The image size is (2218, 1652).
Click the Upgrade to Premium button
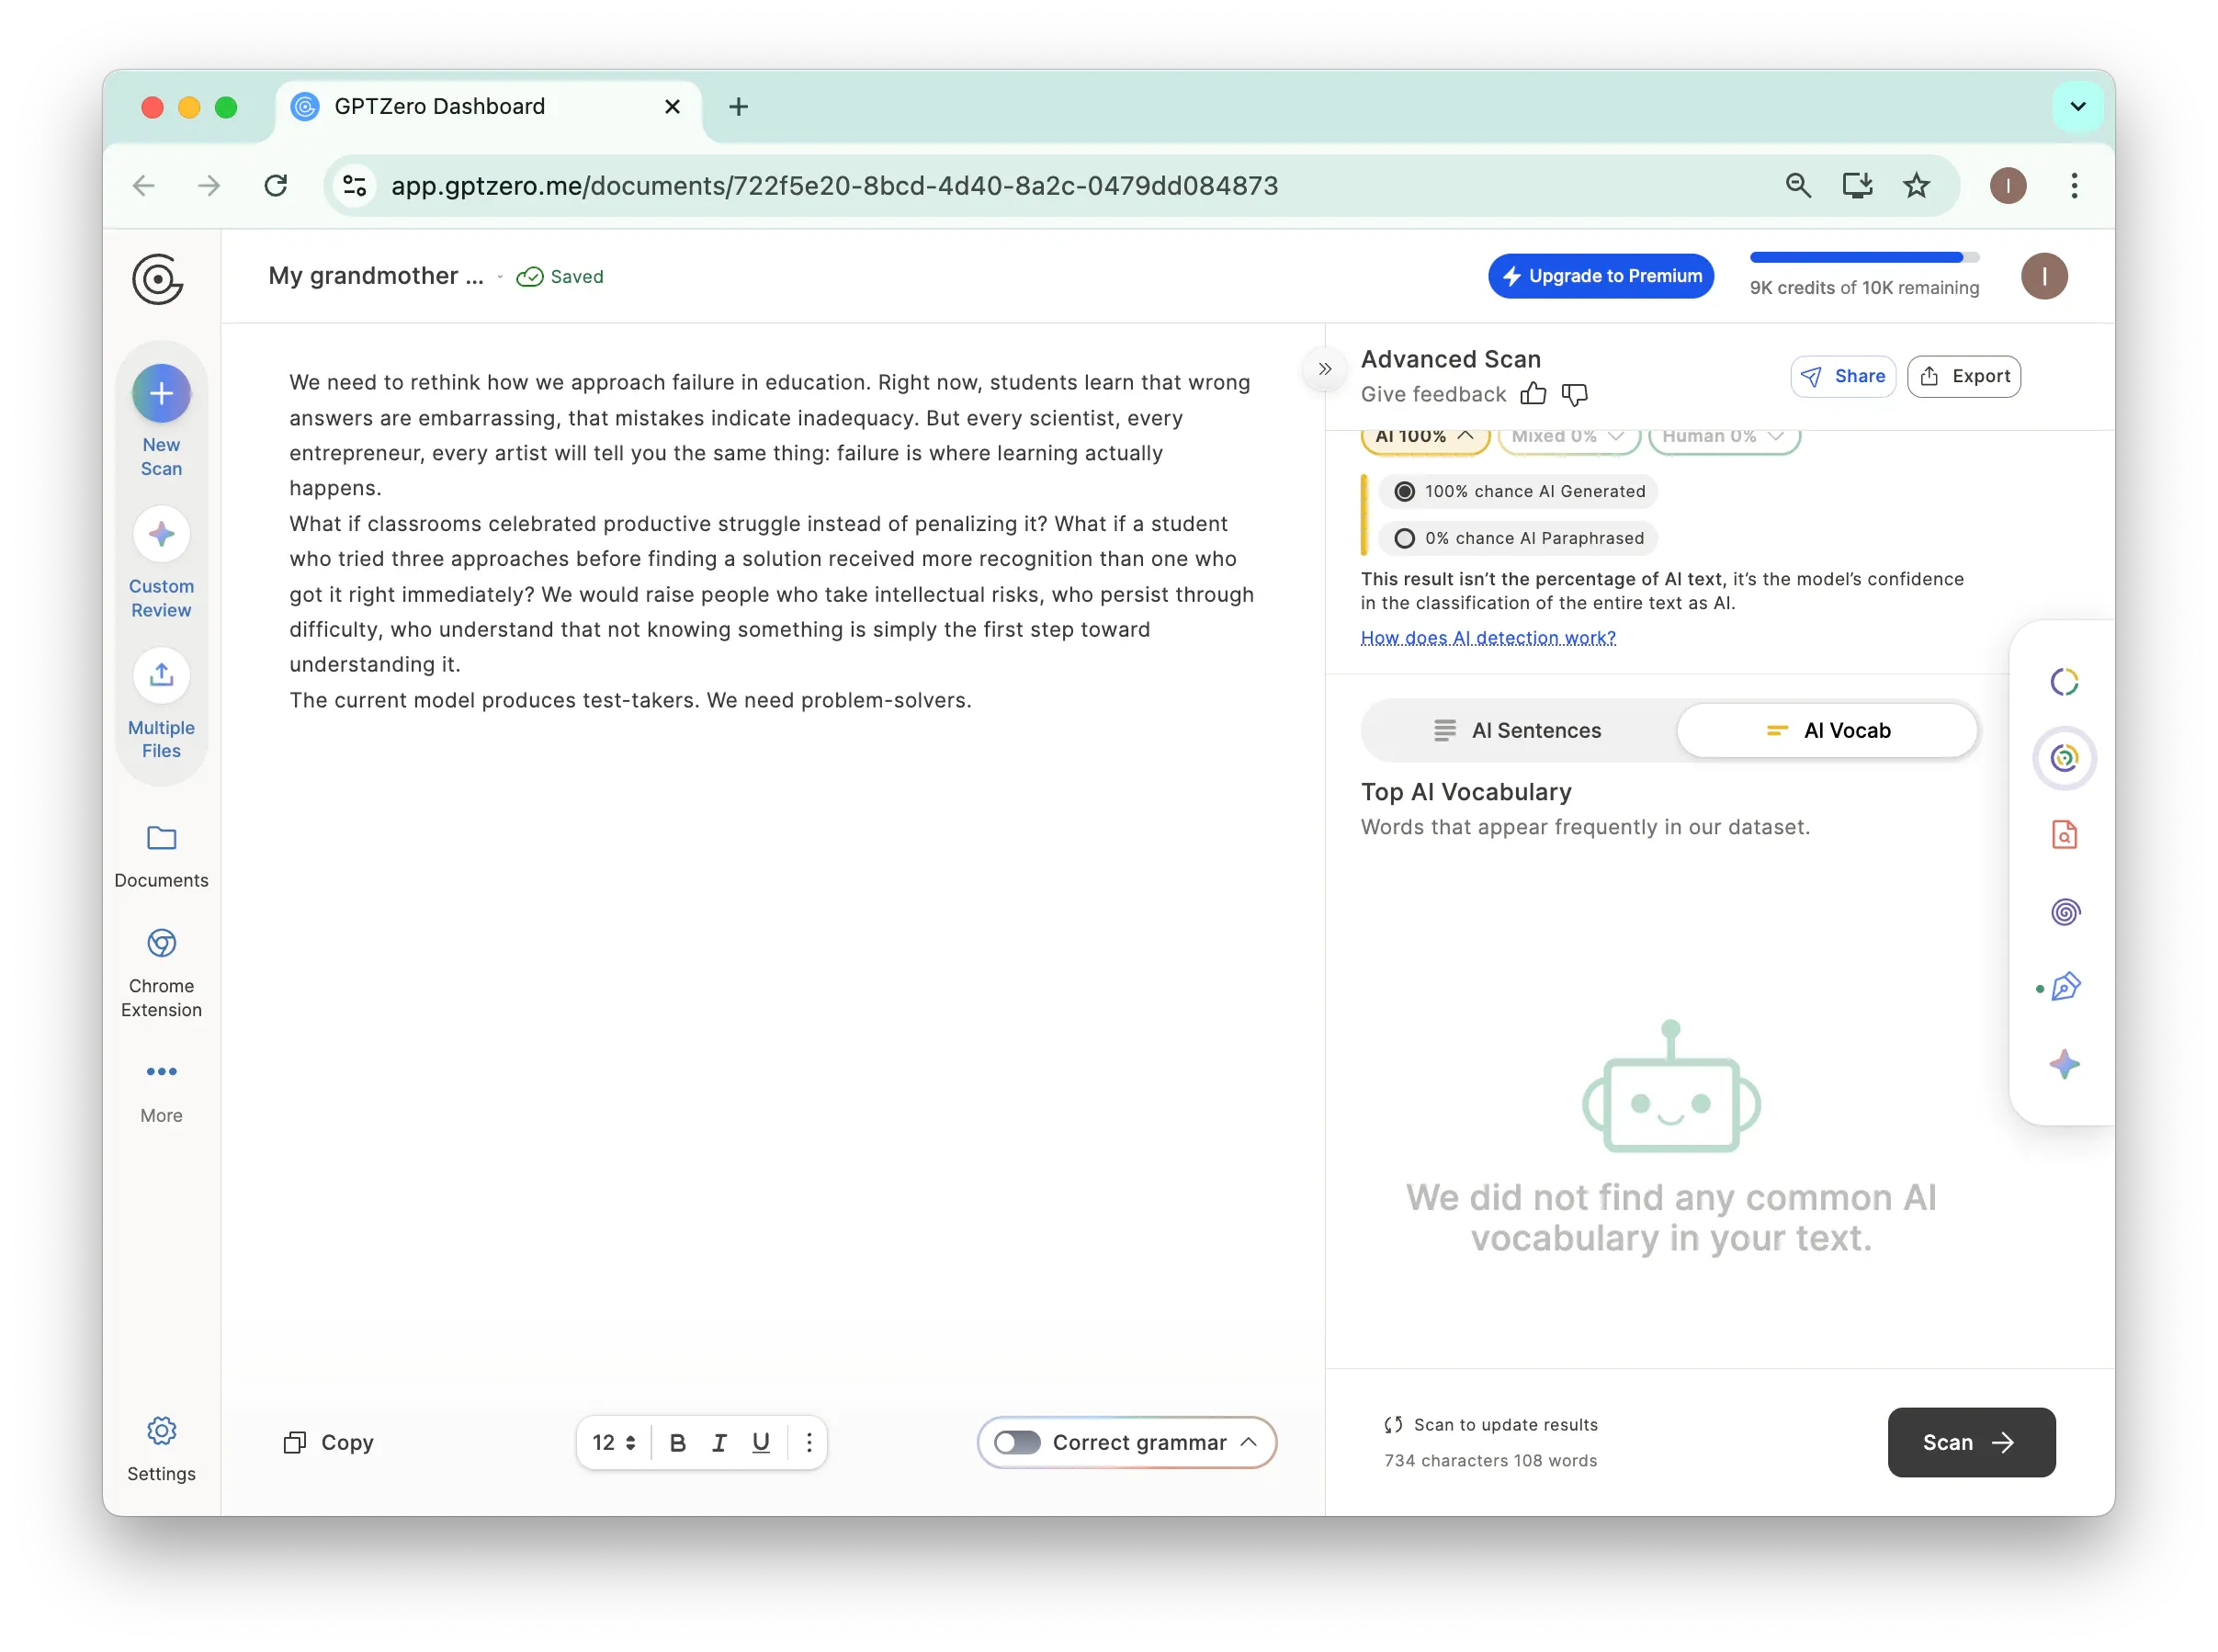pos(1600,276)
